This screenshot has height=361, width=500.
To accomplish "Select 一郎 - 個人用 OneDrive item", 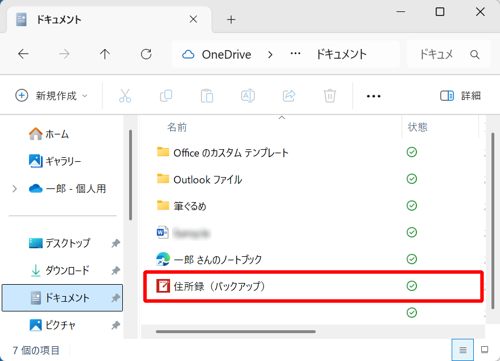I will (x=68, y=189).
